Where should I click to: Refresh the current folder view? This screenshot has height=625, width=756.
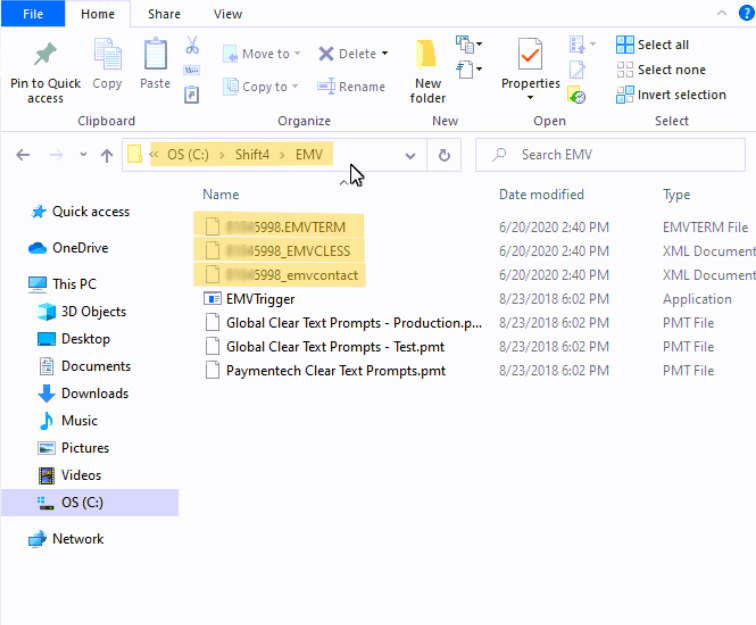444,155
